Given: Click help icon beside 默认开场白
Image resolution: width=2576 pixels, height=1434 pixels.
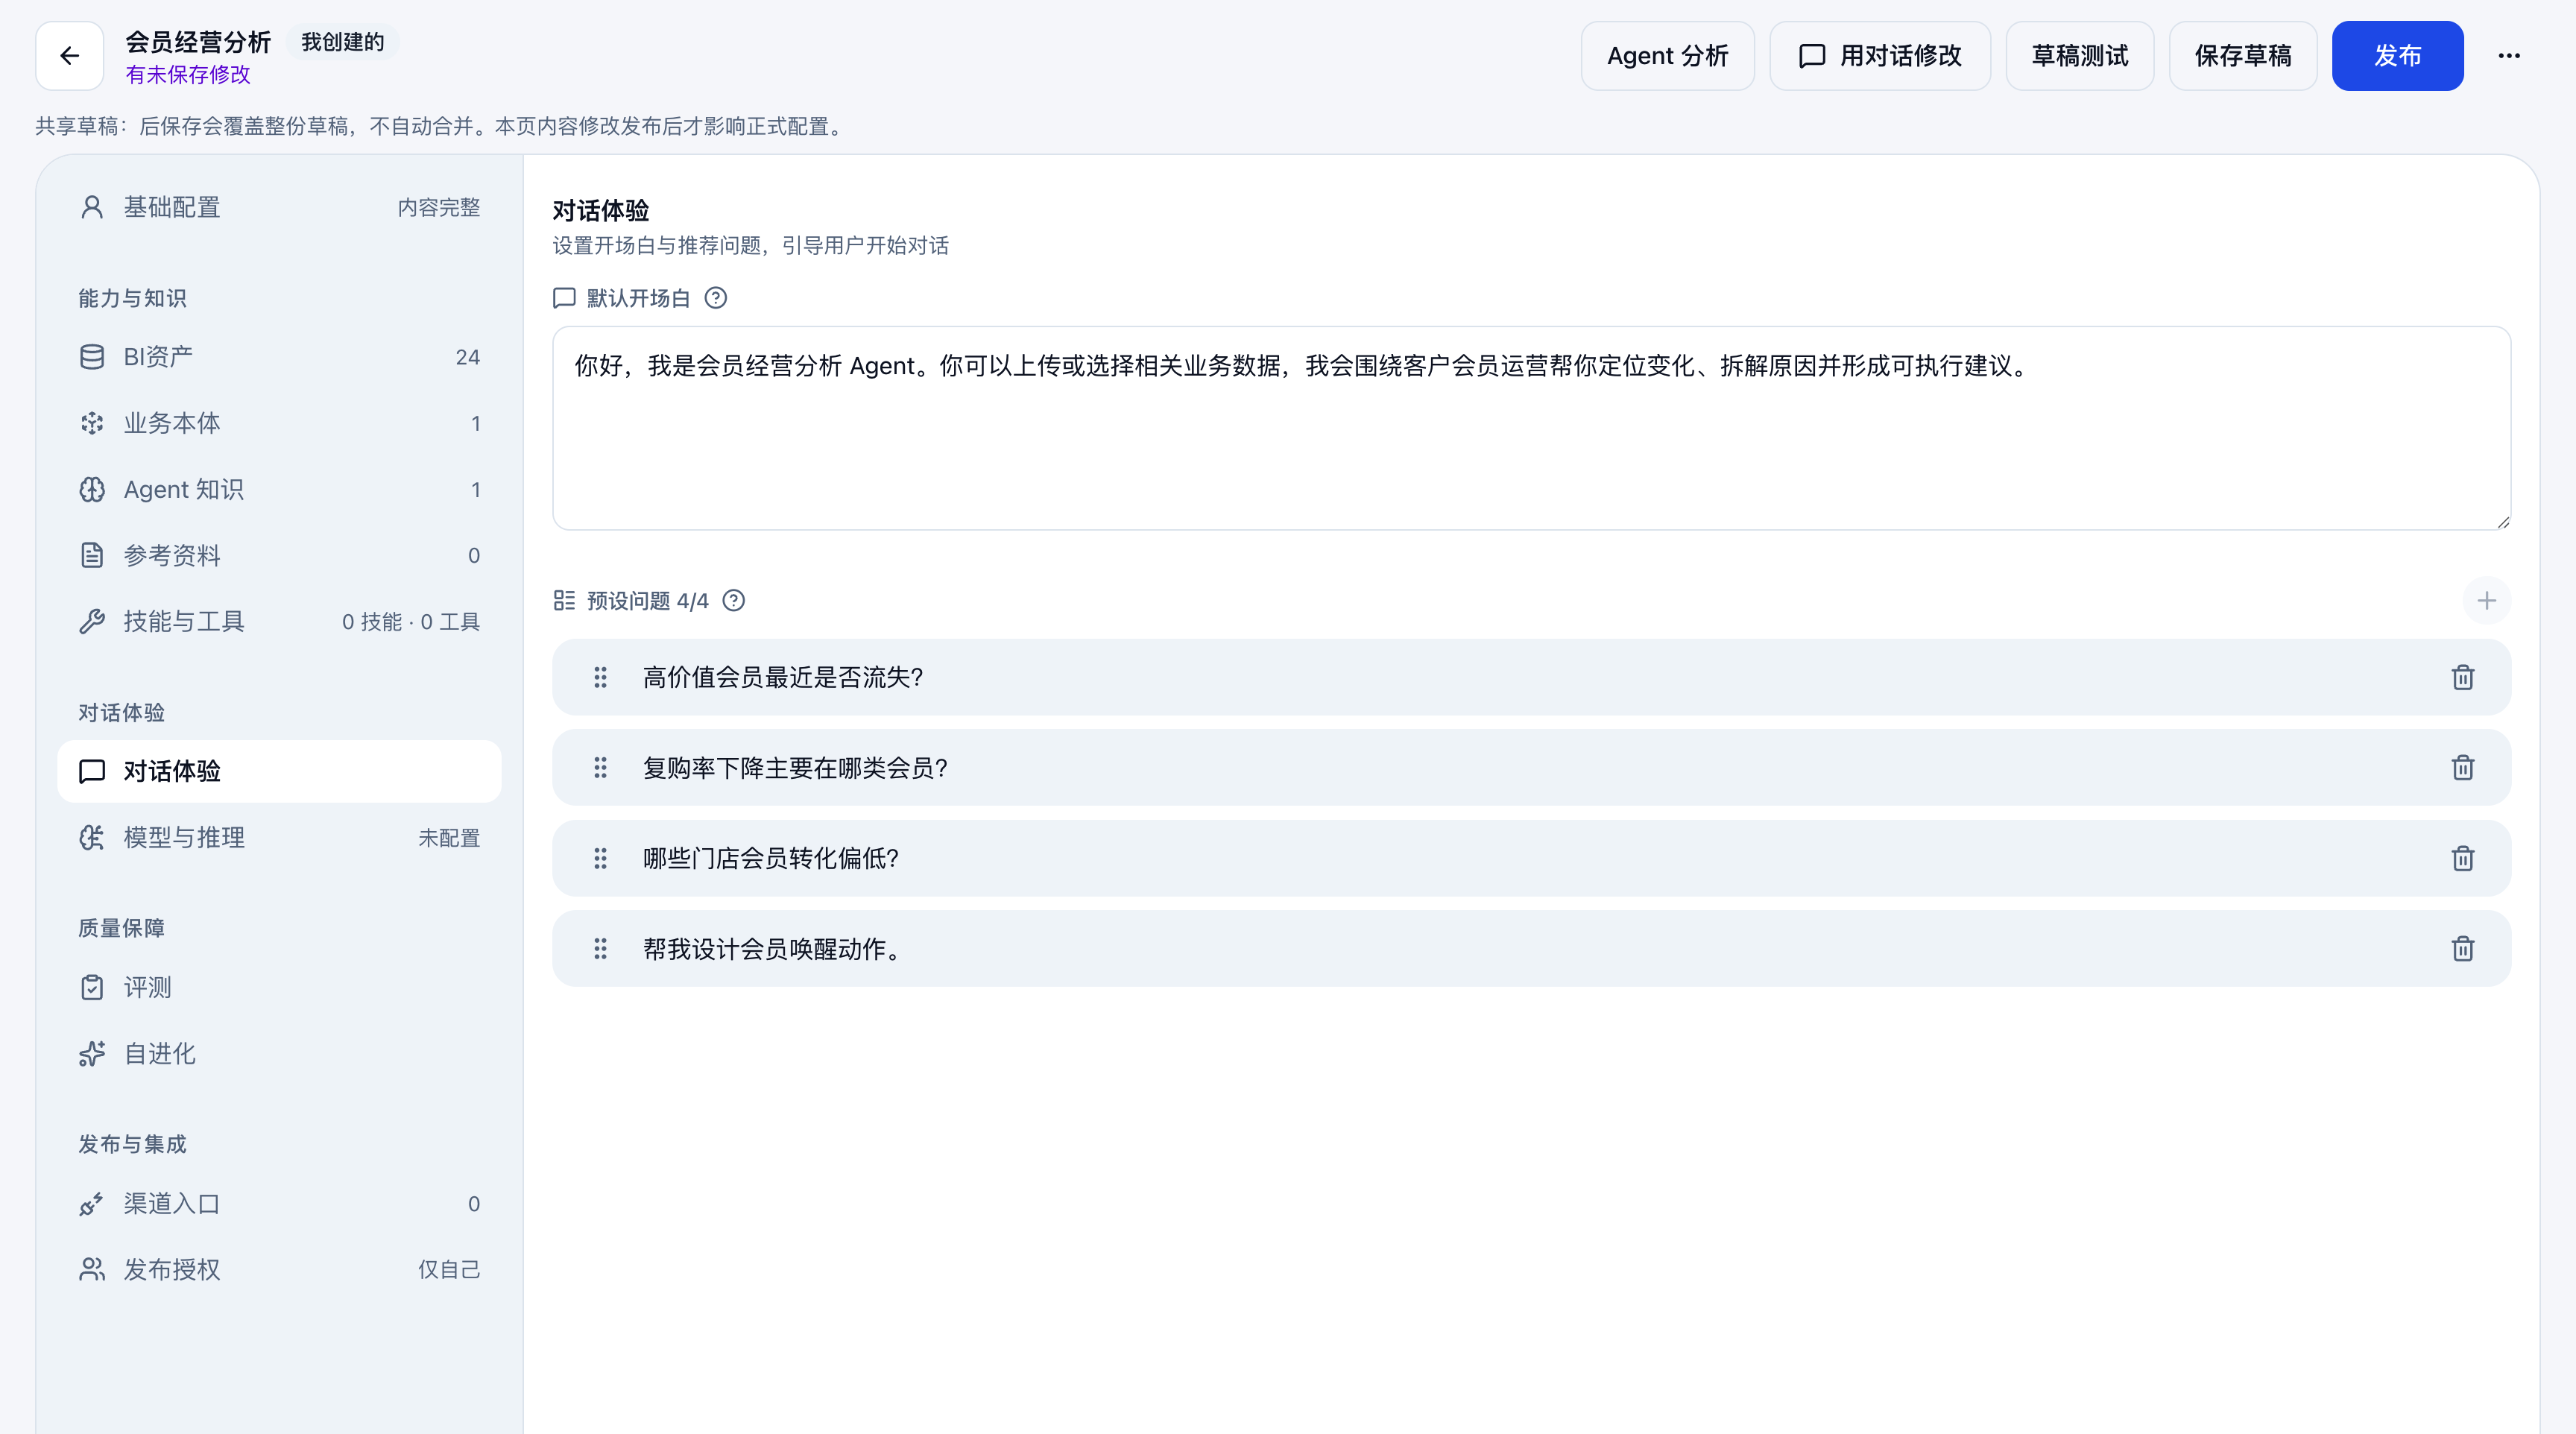Looking at the screenshot, I should point(716,298).
